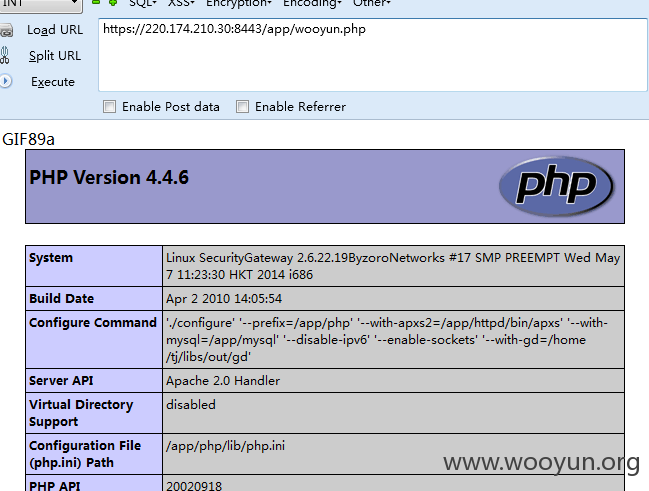This screenshot has width=649, height=491.
Task: Click the Split URL icon
Action: 6,56
